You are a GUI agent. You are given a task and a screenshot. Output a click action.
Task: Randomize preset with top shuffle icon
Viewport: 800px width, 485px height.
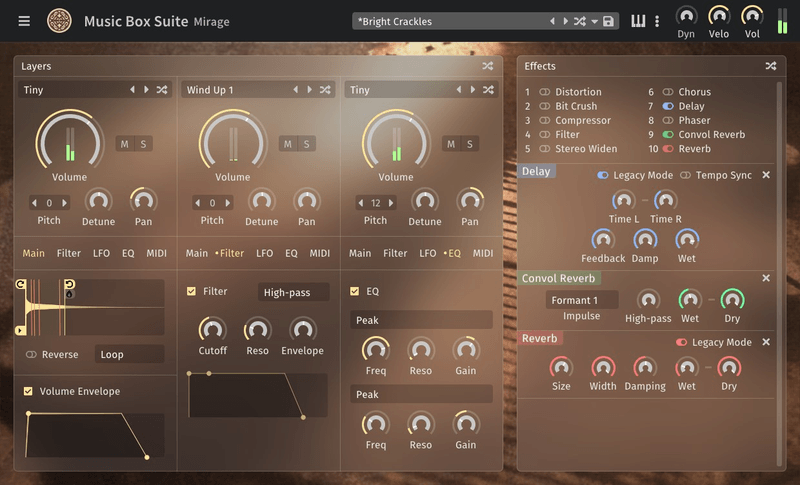(x=580, y=21)
